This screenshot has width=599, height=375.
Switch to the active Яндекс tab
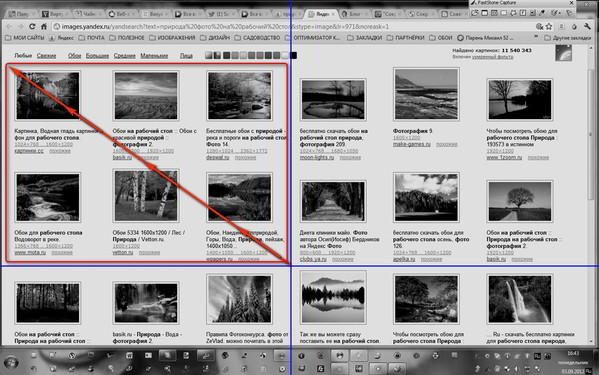pos(321,14)
